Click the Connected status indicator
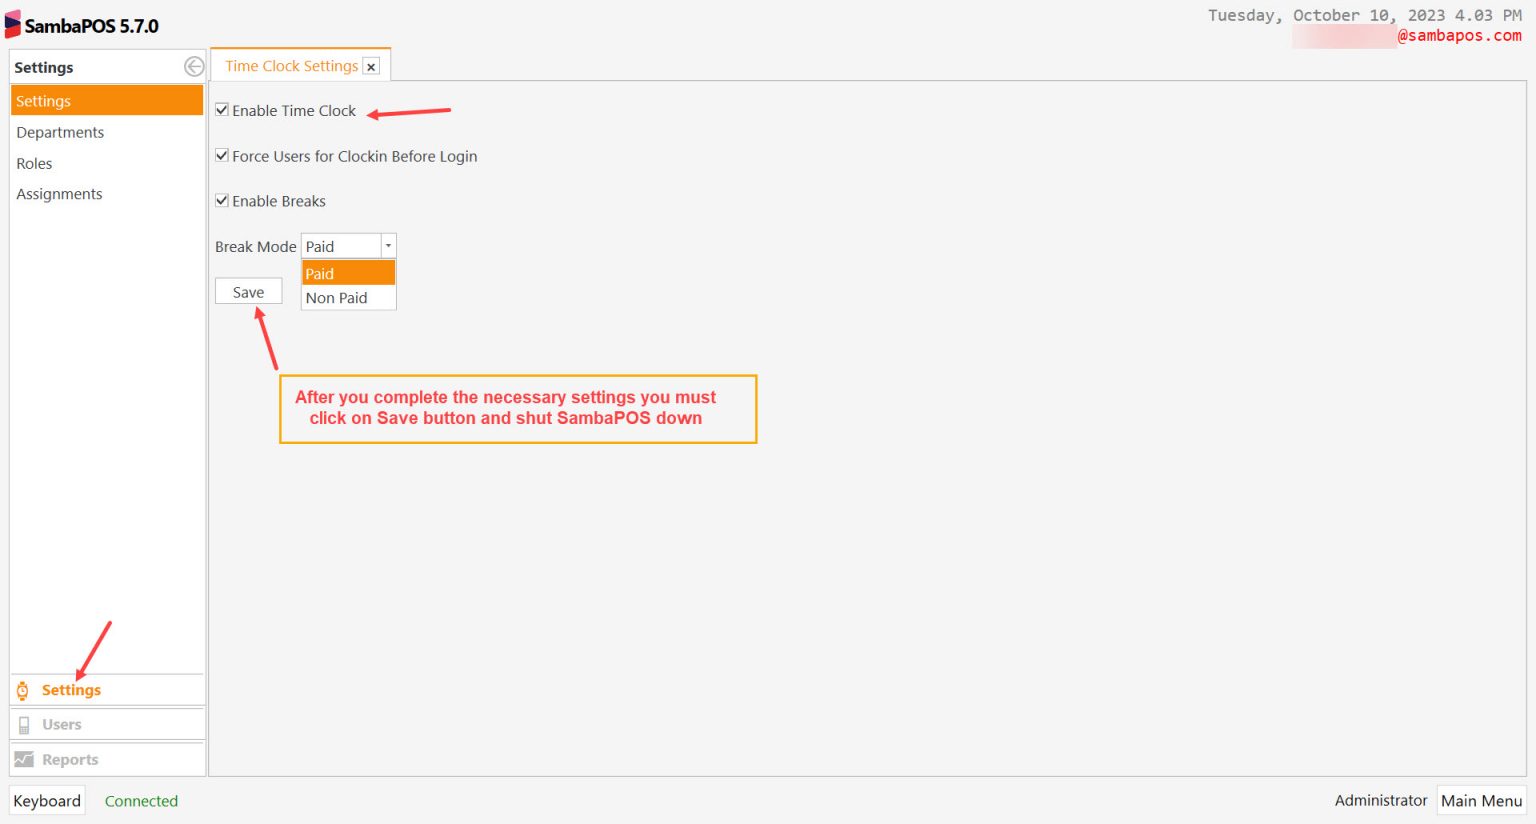Viewport: 1536px width, 824px height. click(x=141, y=800)
